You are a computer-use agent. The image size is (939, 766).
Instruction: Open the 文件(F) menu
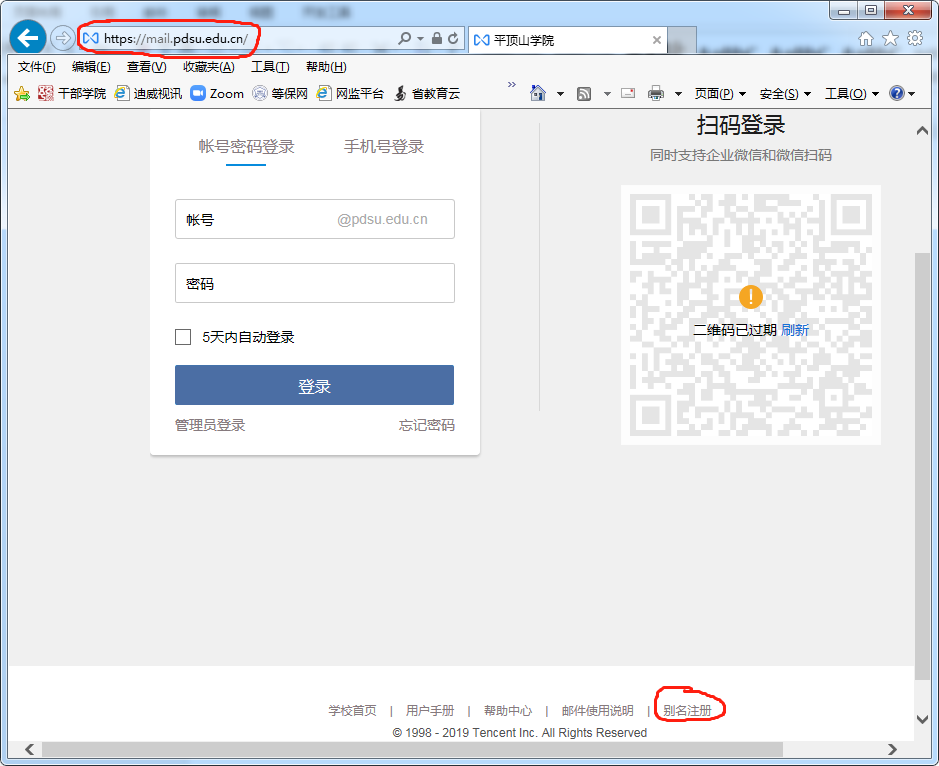coord(37,67)
